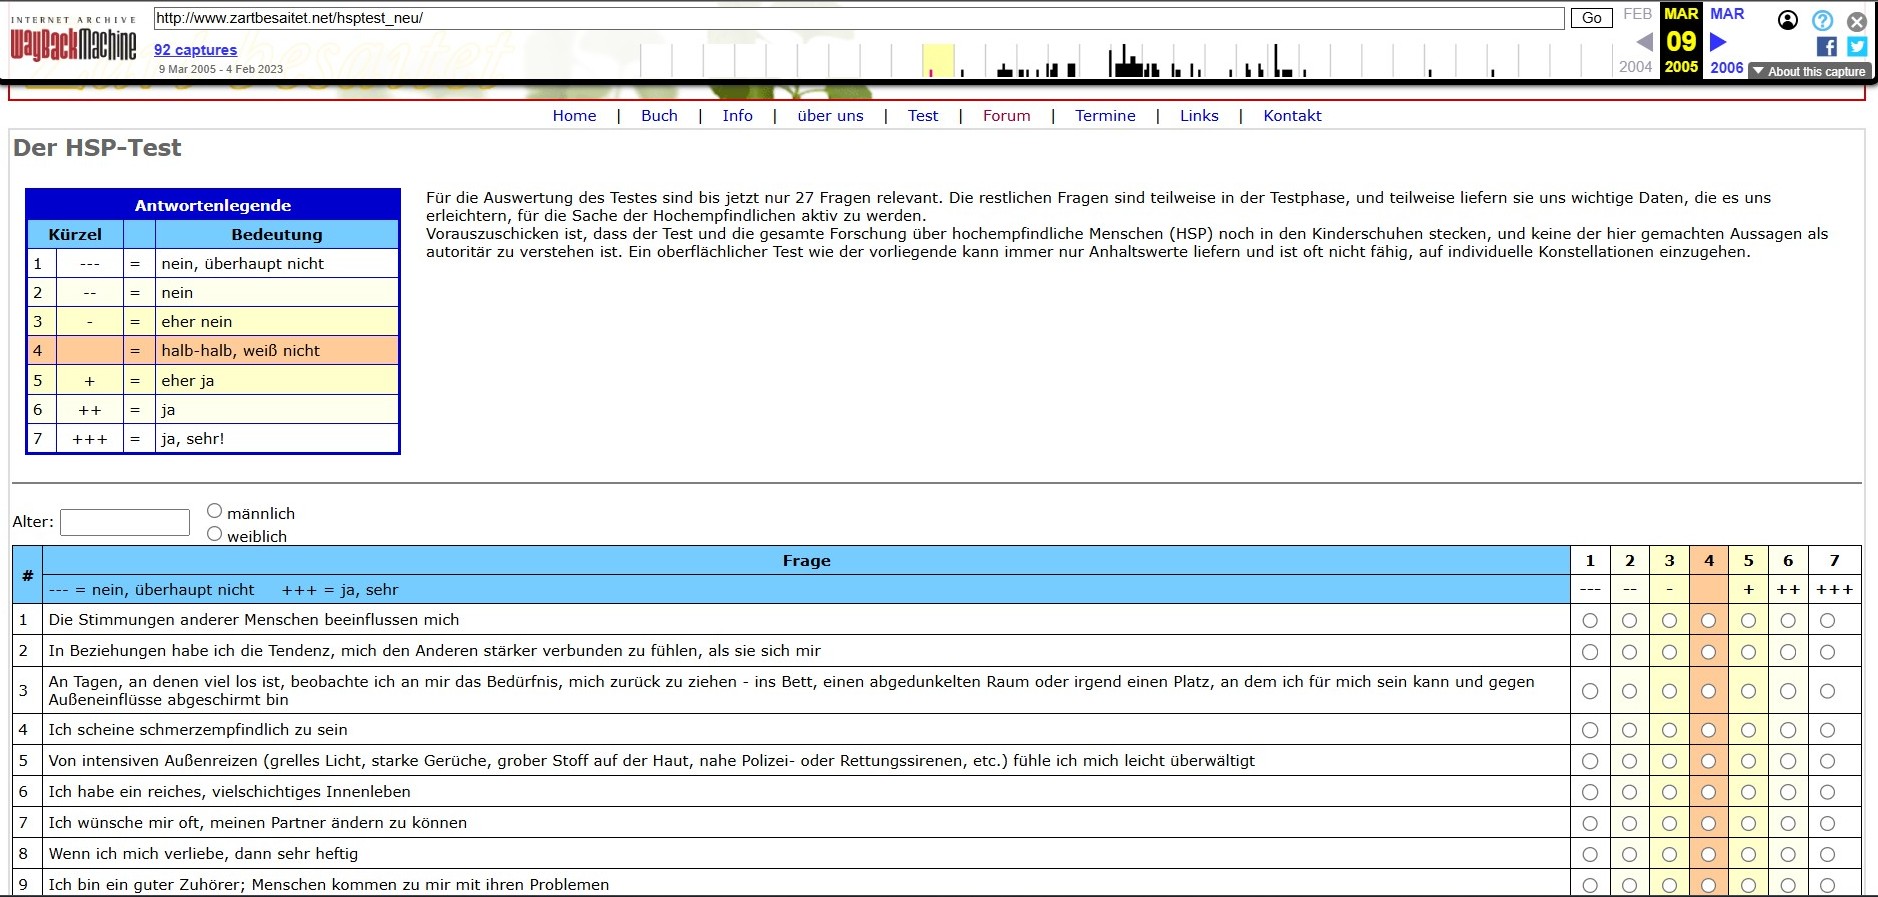Select the männlich radio button
The height and width of the screenshot is (897, 1878).
[x=214, y=511]
